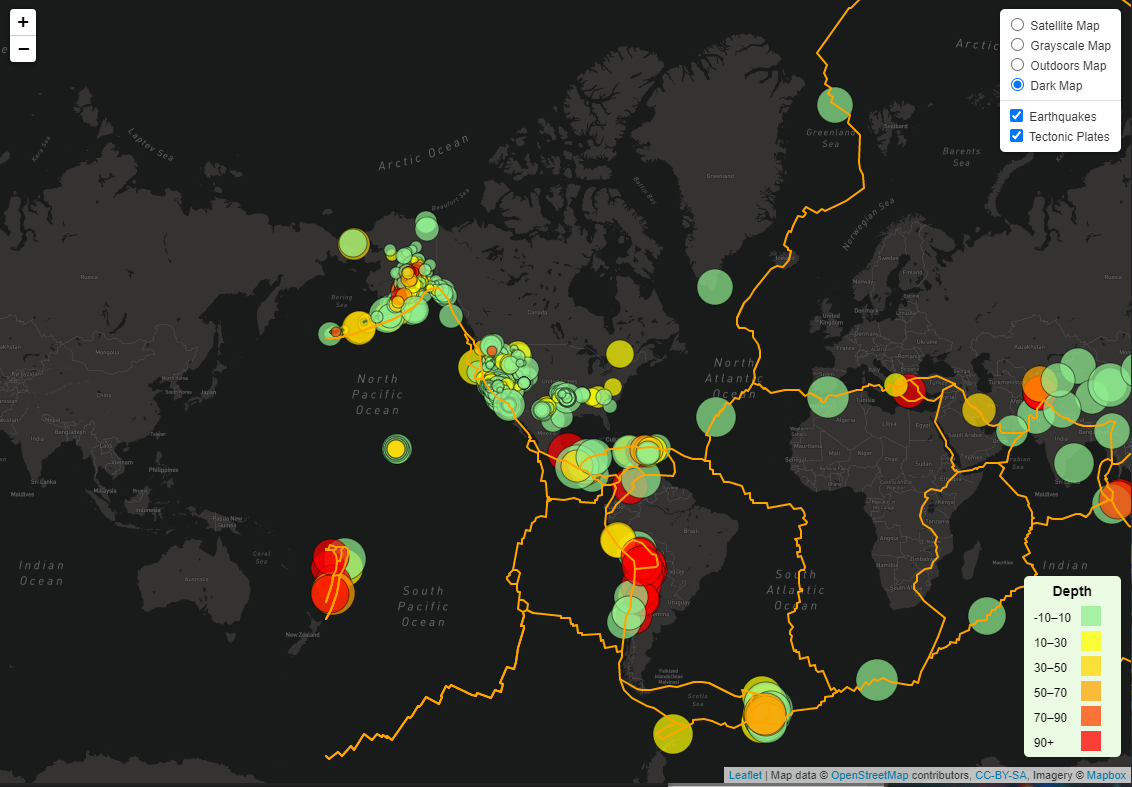
Task: Click the zoom in (+) control
Action: [x=22, y=21]
